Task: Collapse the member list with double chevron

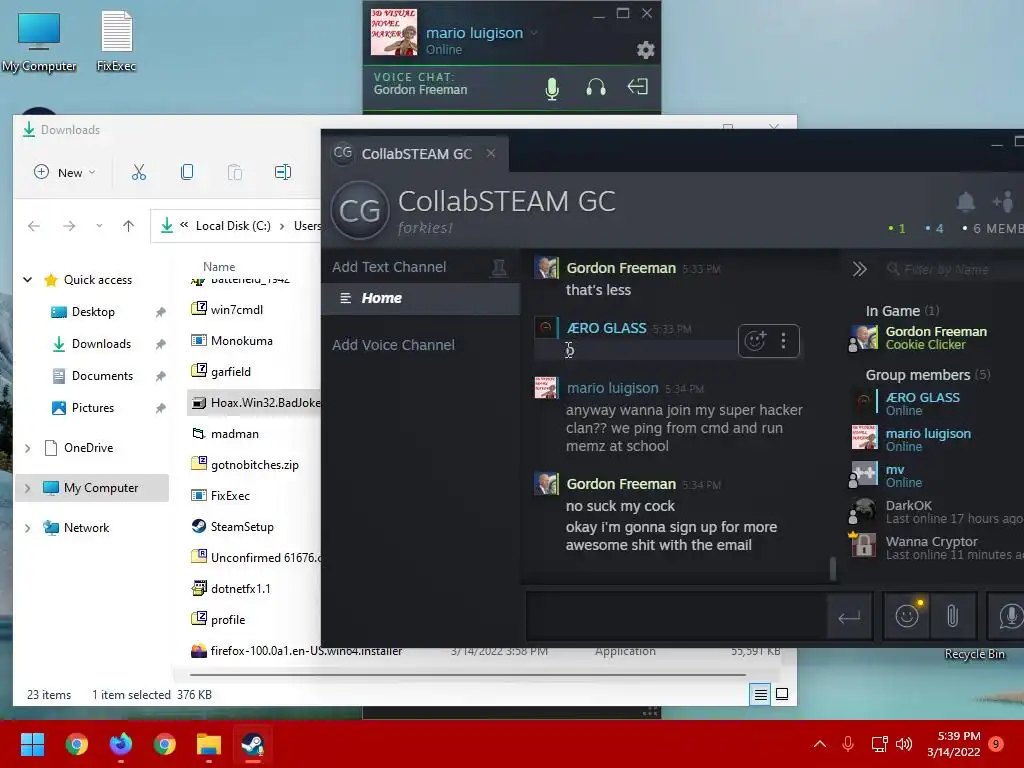Action: 859,269
